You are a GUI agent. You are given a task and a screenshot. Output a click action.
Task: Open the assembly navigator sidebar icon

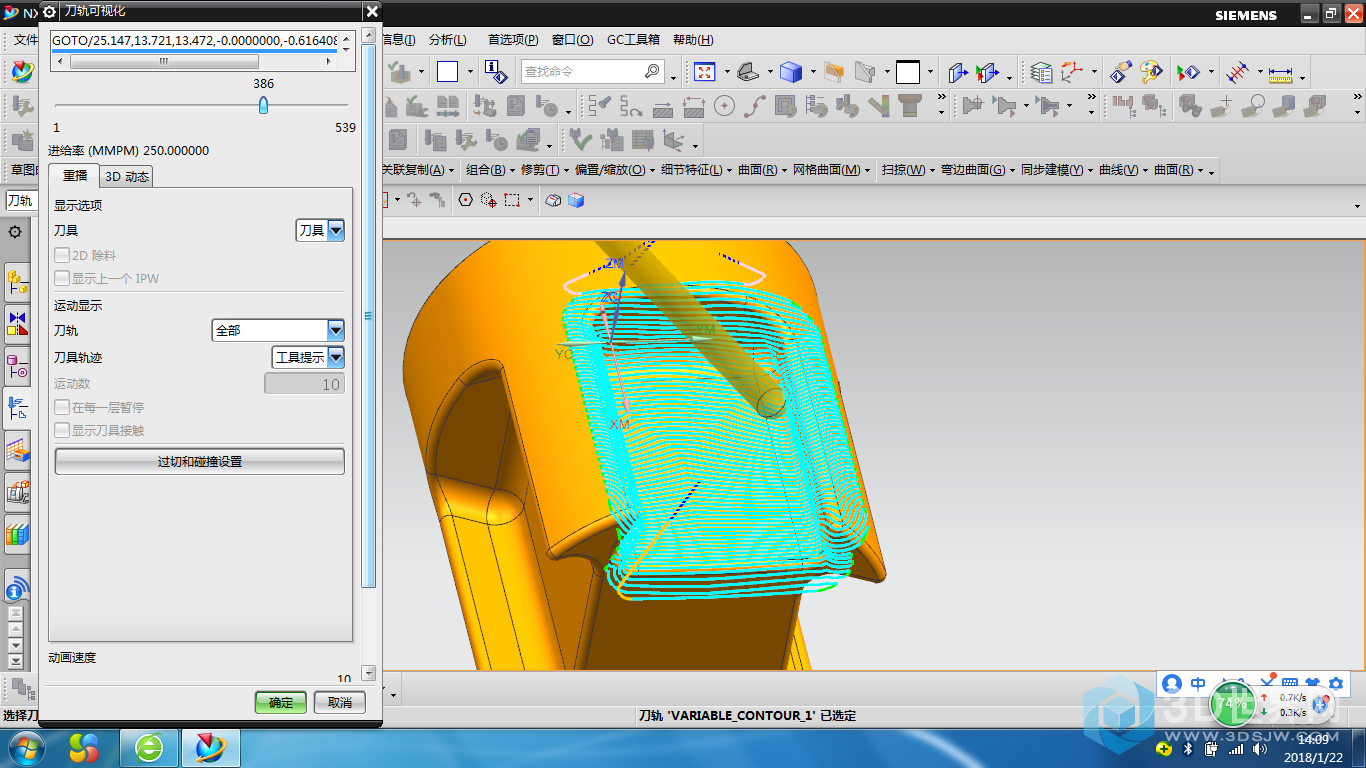[x=17, y=284]
